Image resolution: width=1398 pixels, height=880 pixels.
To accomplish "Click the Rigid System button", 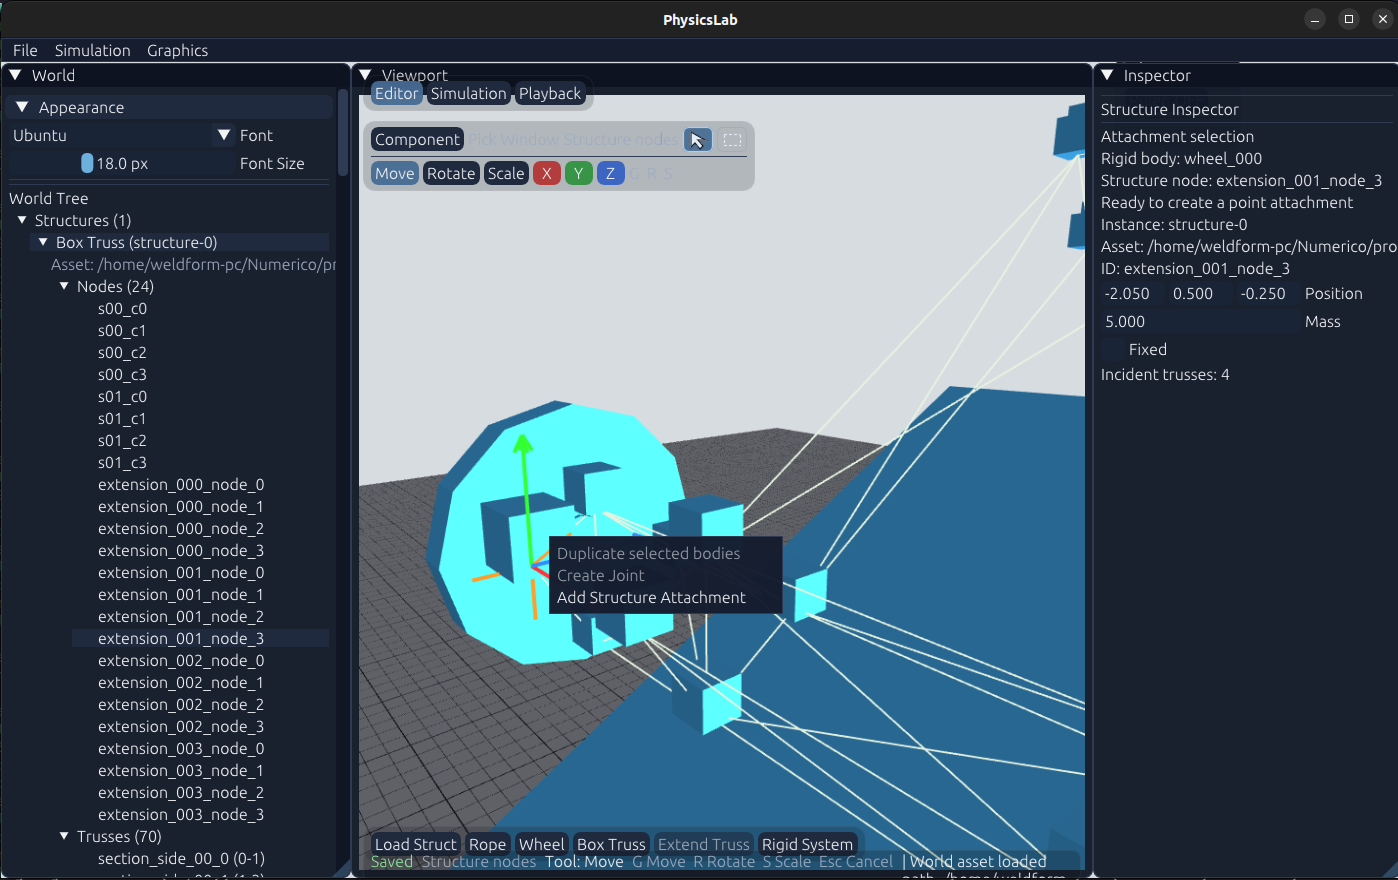I will coord(807,844).
